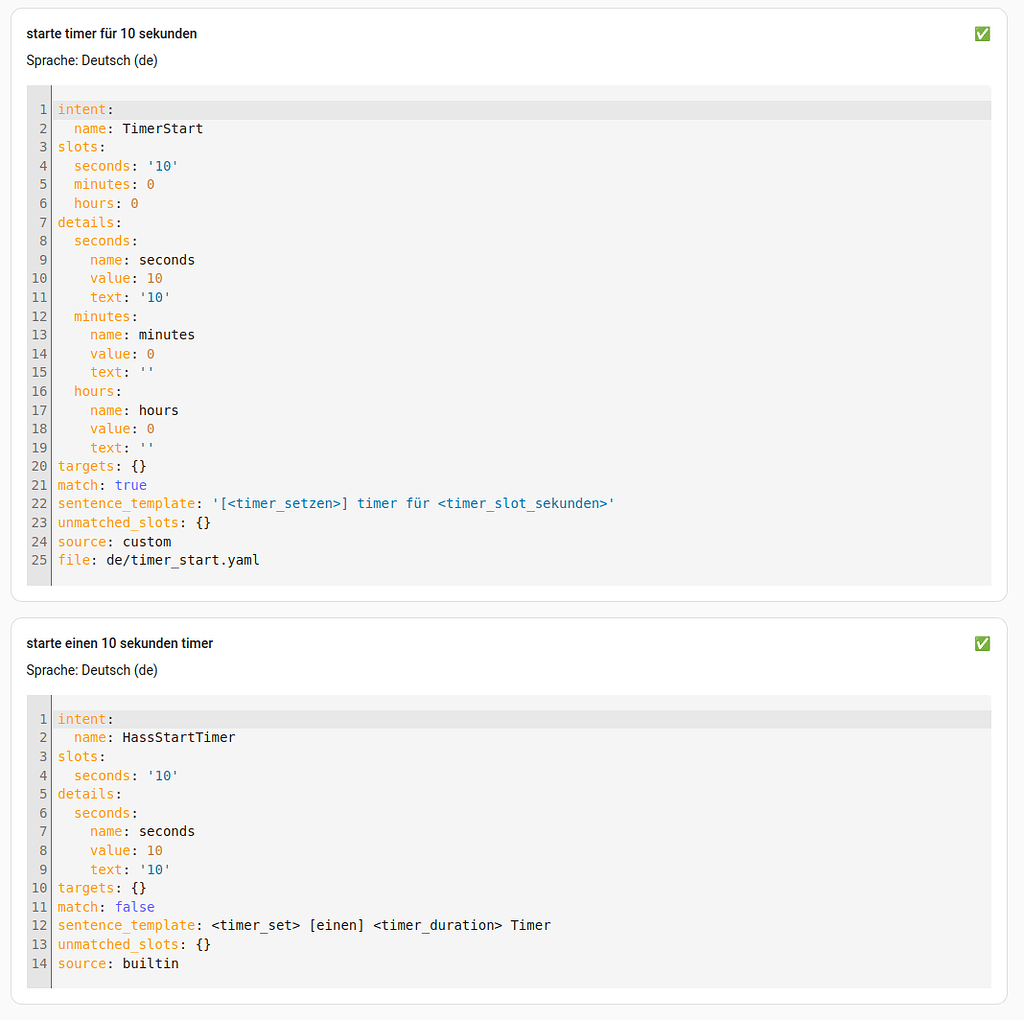Click the intent keyword on line 1
The width and height of the screenshot is (1024, 1020).
click(80, 109)
